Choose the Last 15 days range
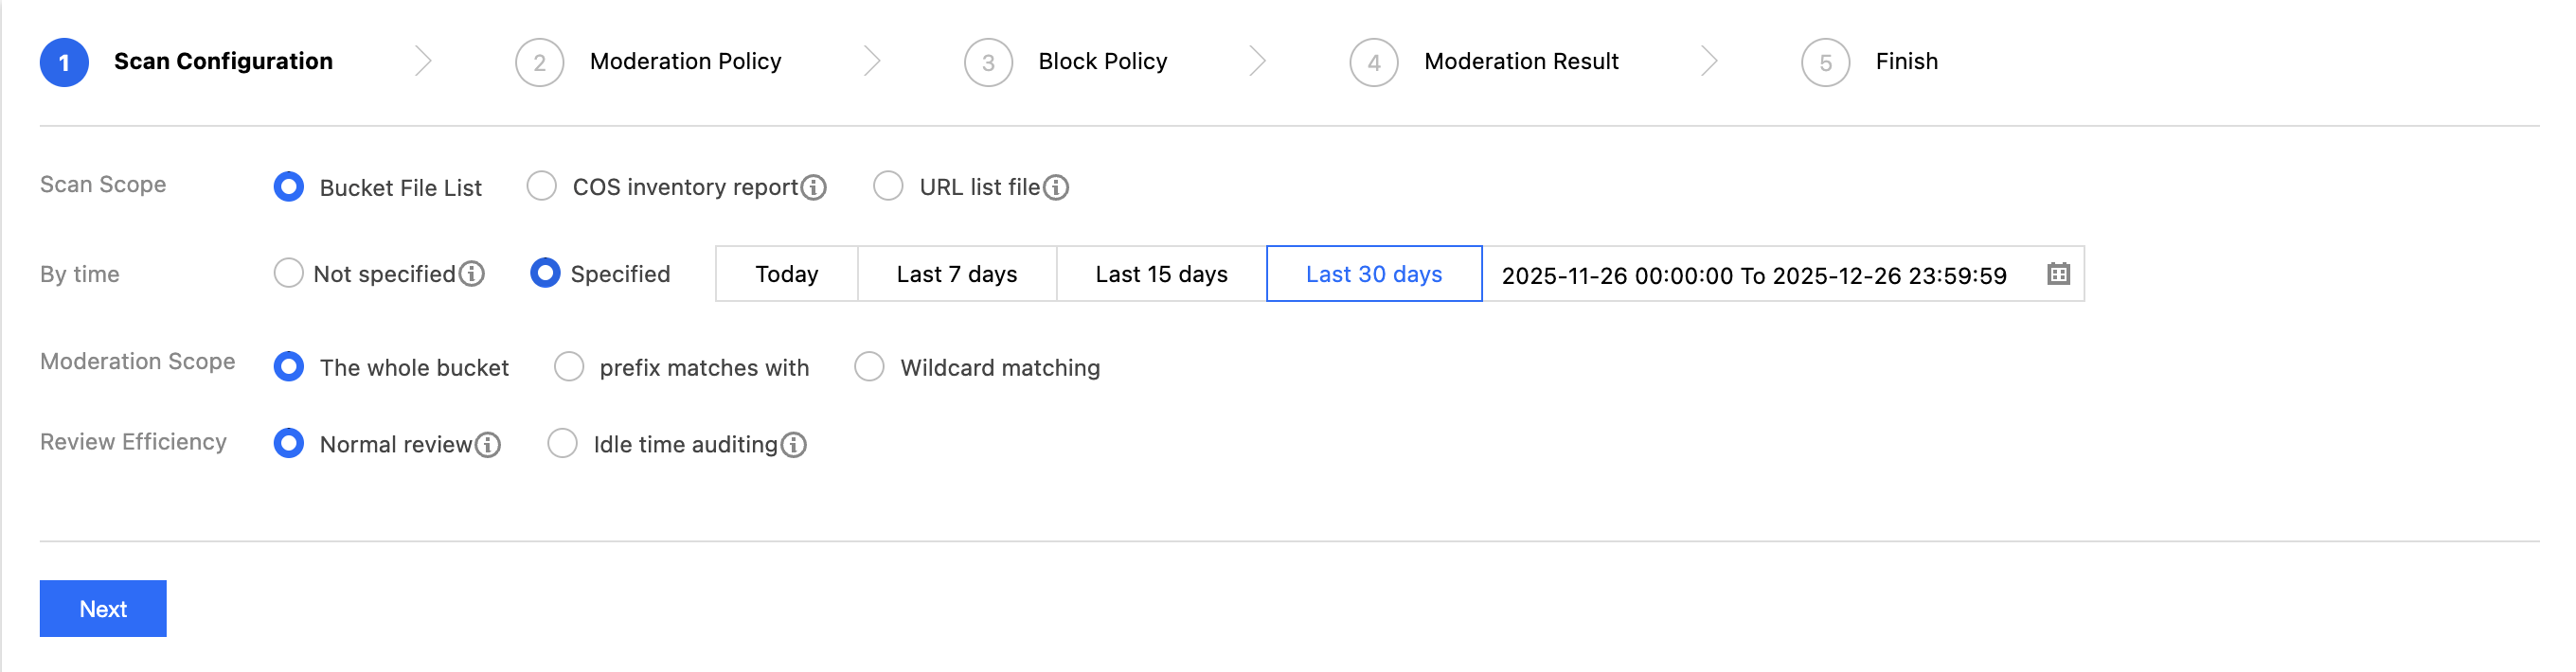This screenshot has width=2576, height=672. (1161, 274)
